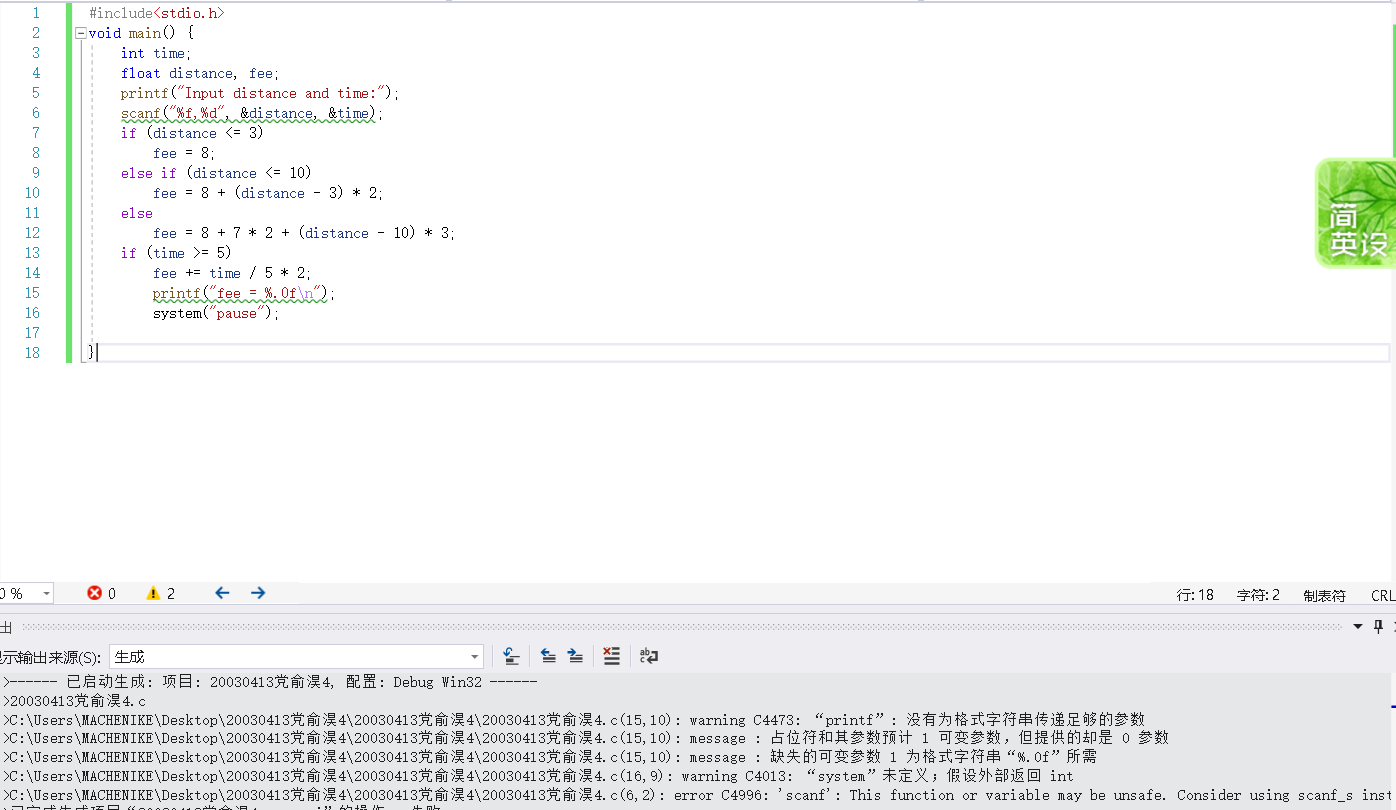Image resolution: width=1396 pixels, height=810 pixels.
Task: Click the printf "fee = %.0f\n" line
Action: tap(244, 293)
